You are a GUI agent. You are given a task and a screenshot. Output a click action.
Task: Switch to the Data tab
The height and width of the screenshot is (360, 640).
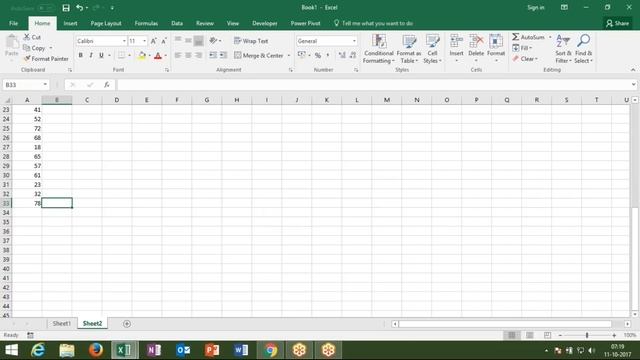pyautogui.click(x=177, y=23)
